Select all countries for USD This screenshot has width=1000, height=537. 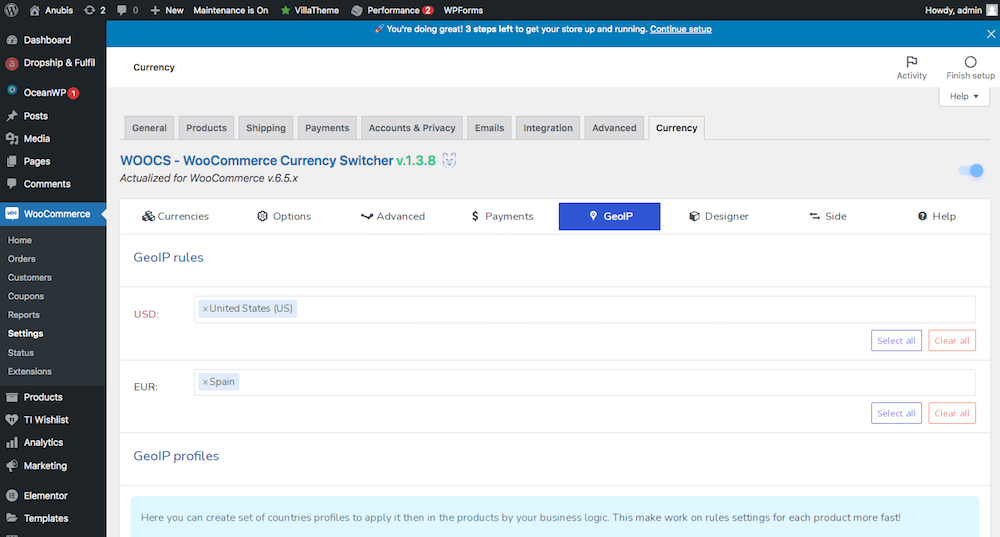[896, 341]
